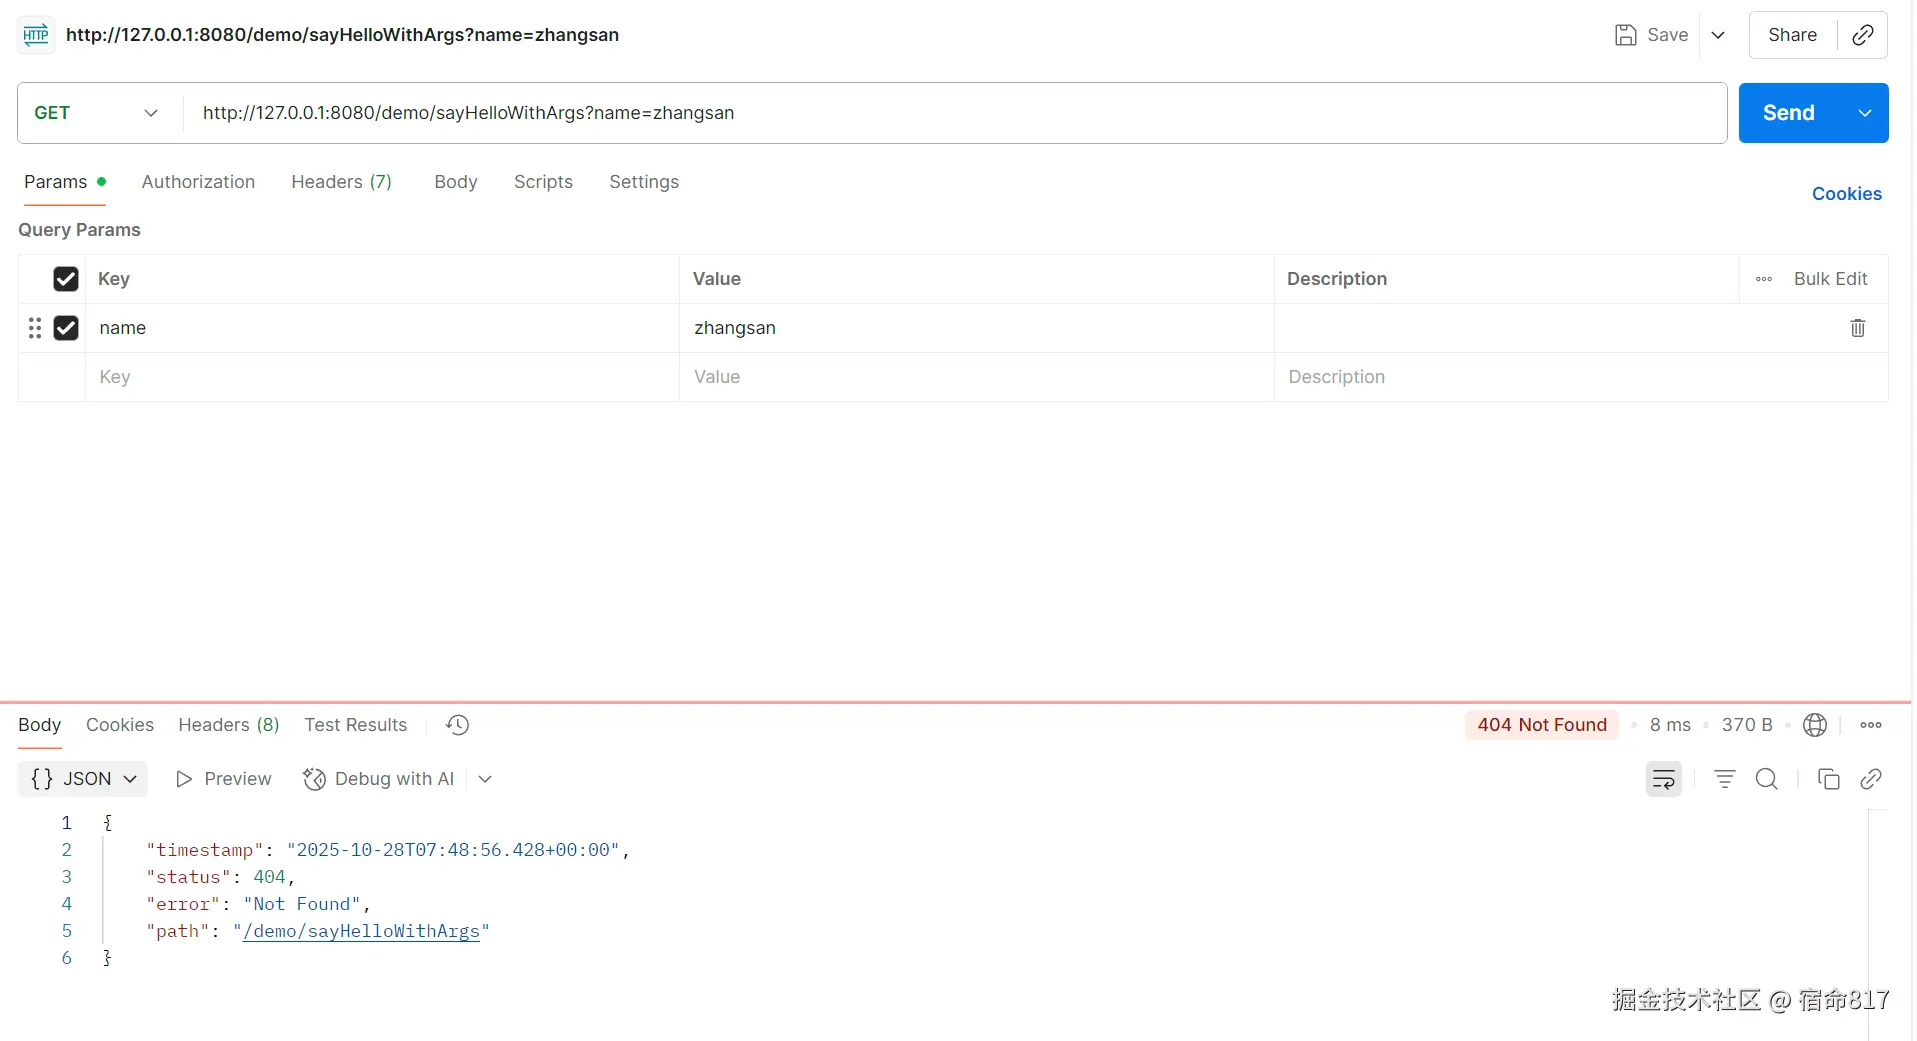Viewport: 1917px width, 1041px height.
Task: Click the network globe icon
Action: (x=1815, y=725)
